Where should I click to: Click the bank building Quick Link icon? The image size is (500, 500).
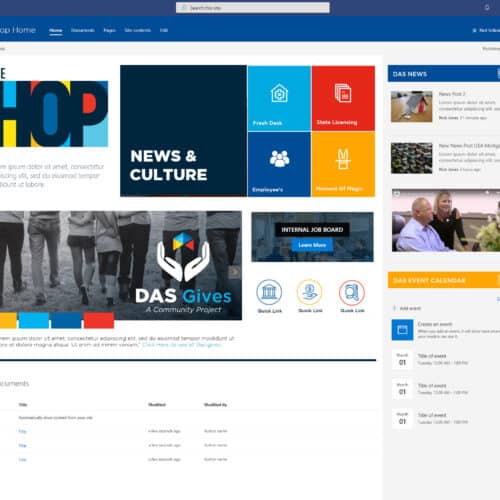click(269, 292)
